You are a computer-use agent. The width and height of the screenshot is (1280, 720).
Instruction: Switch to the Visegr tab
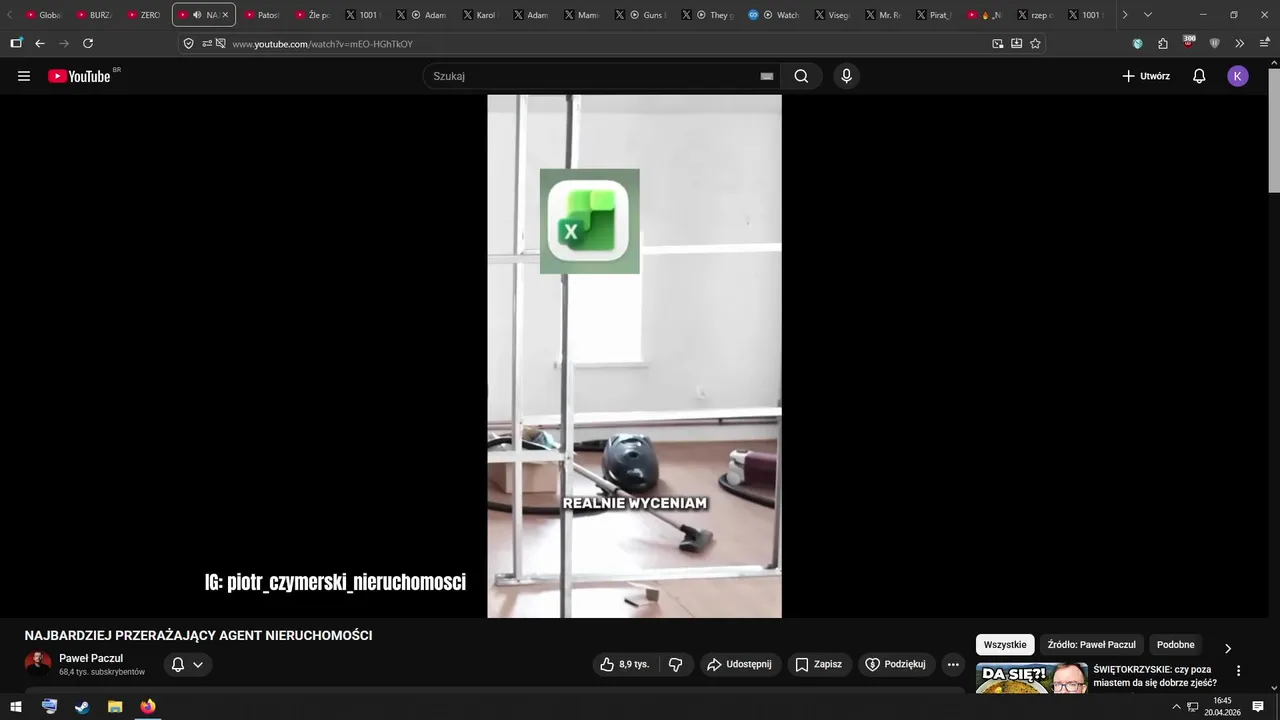click(x=833, y=15)
